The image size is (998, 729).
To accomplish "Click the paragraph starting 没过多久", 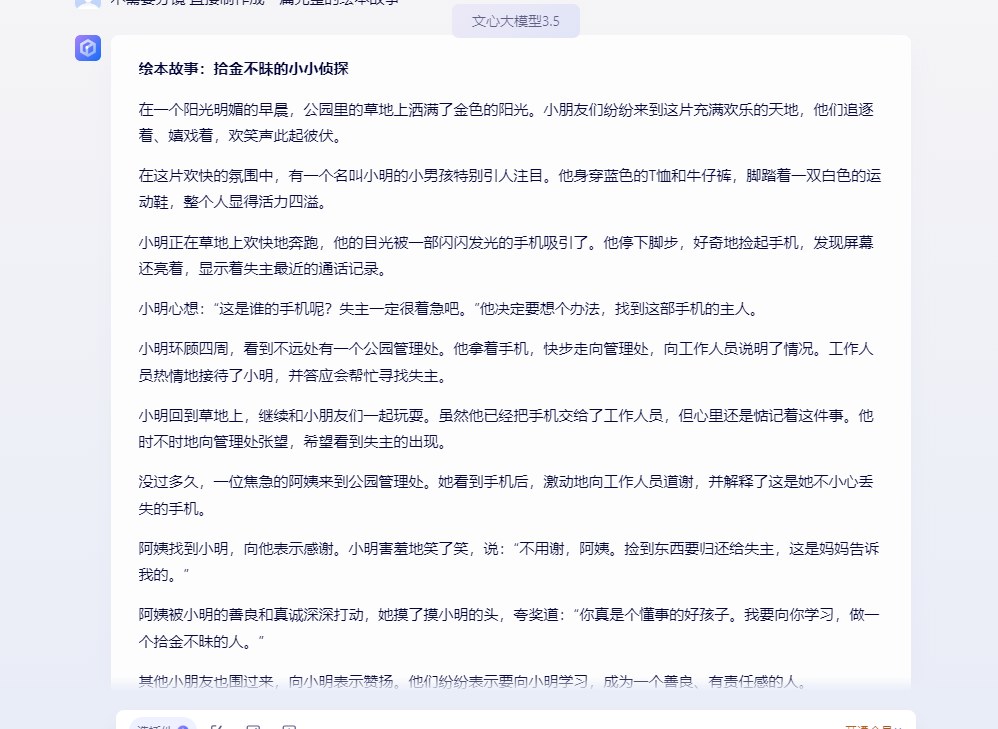I will point(507,495).
